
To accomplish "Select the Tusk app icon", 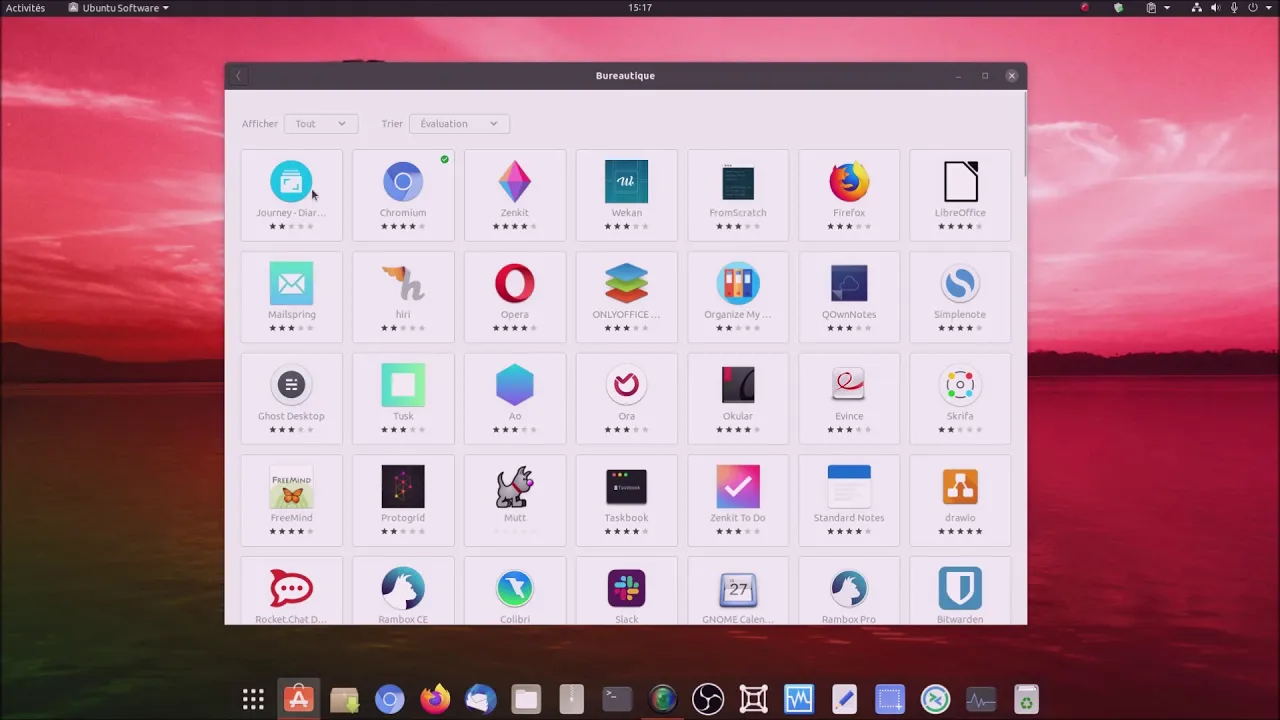I will pyautogui.click(x=403, y=385).
